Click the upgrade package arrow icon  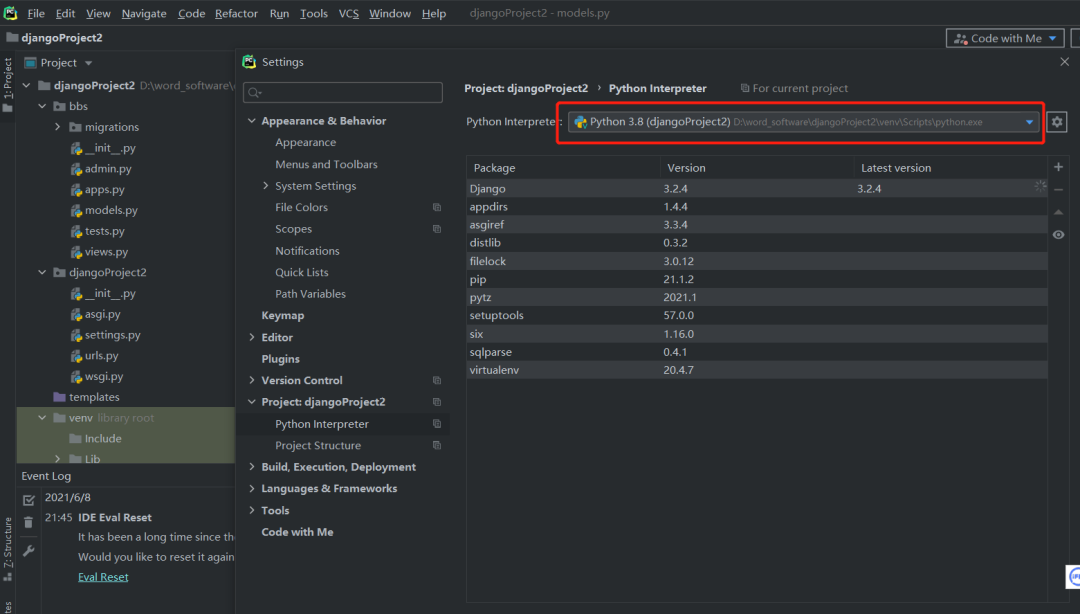[1059, 212]
